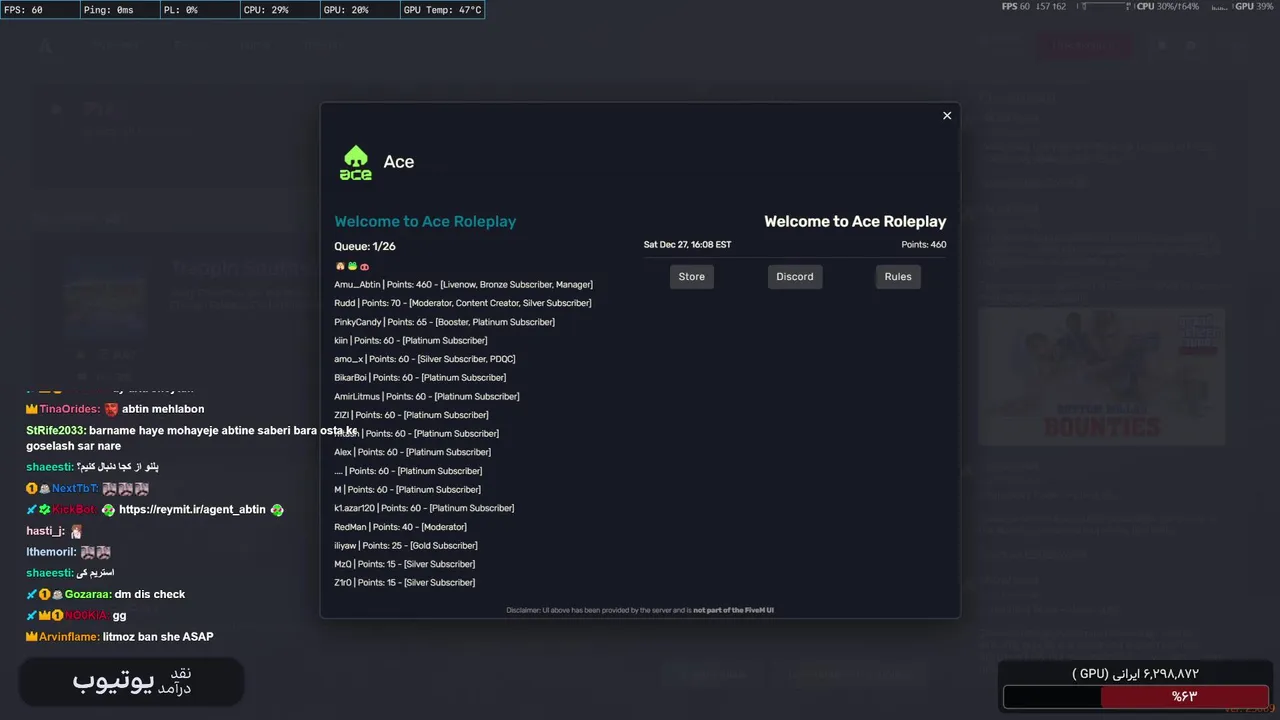Open the reymit.ir/agent_abtin link in chat
The image size is (1280, 720).
tap(192, 510)
